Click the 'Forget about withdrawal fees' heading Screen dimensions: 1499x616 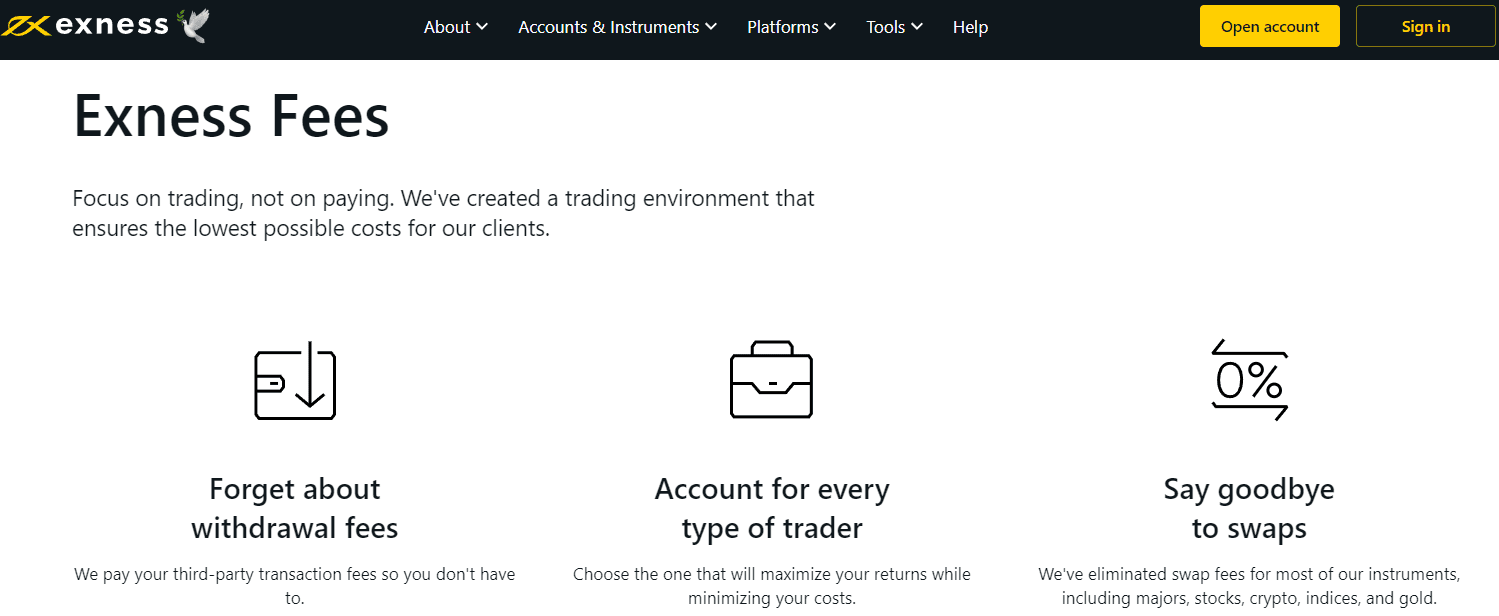point(294,508)
